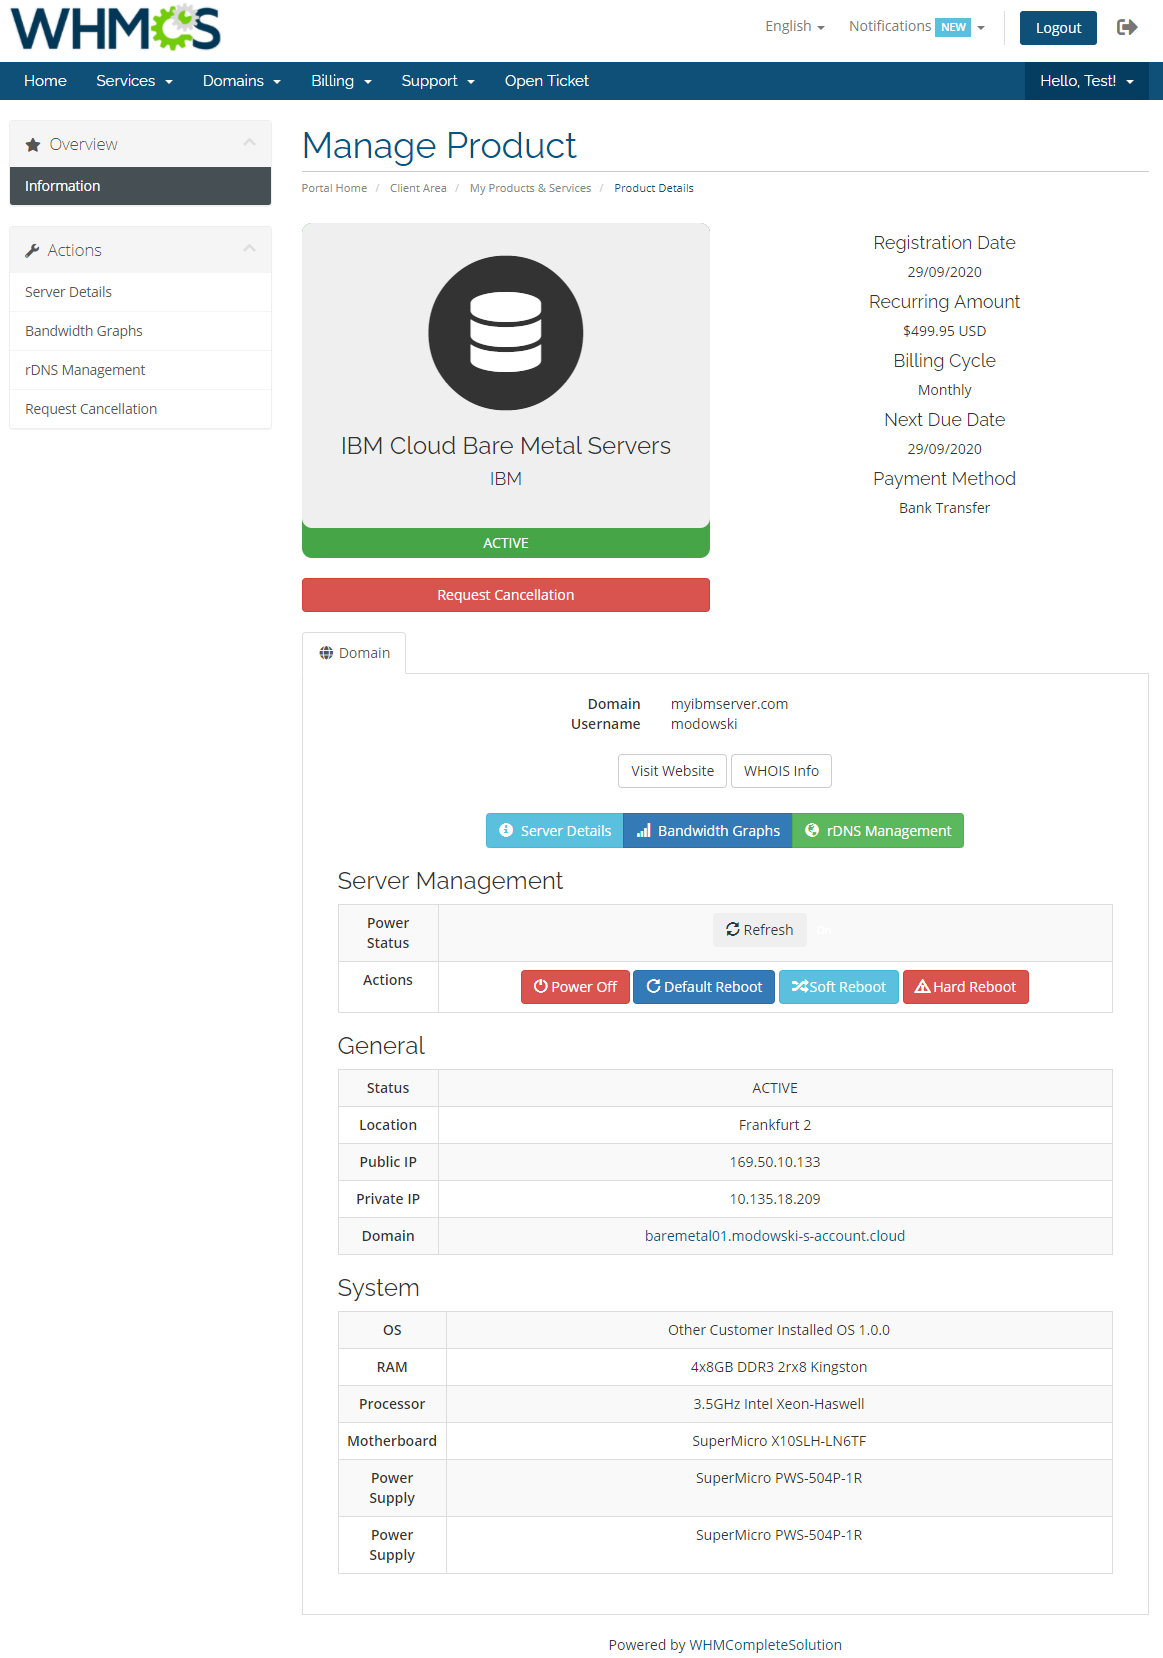Select Server Details in Actions sidebar
This screenshot has width=1163, height=1658.
pyautogui.click(x=140, y=292)
